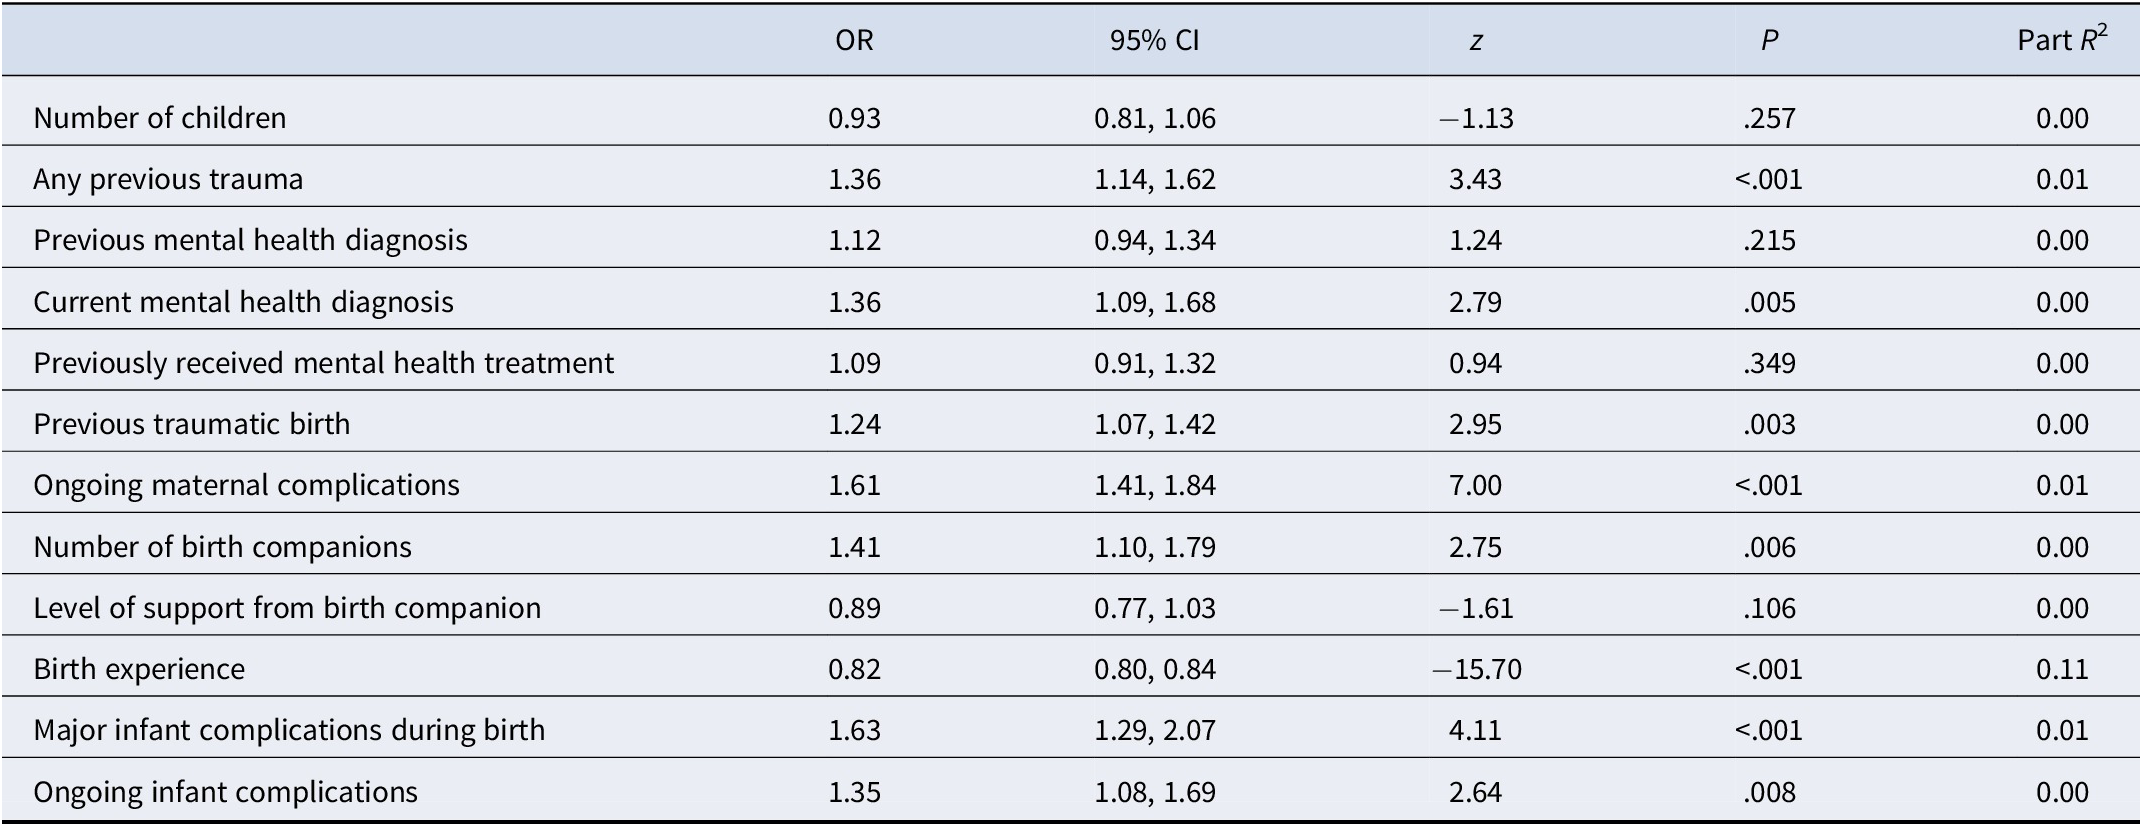Click Ongoing infant complications row label

(225, 792)
